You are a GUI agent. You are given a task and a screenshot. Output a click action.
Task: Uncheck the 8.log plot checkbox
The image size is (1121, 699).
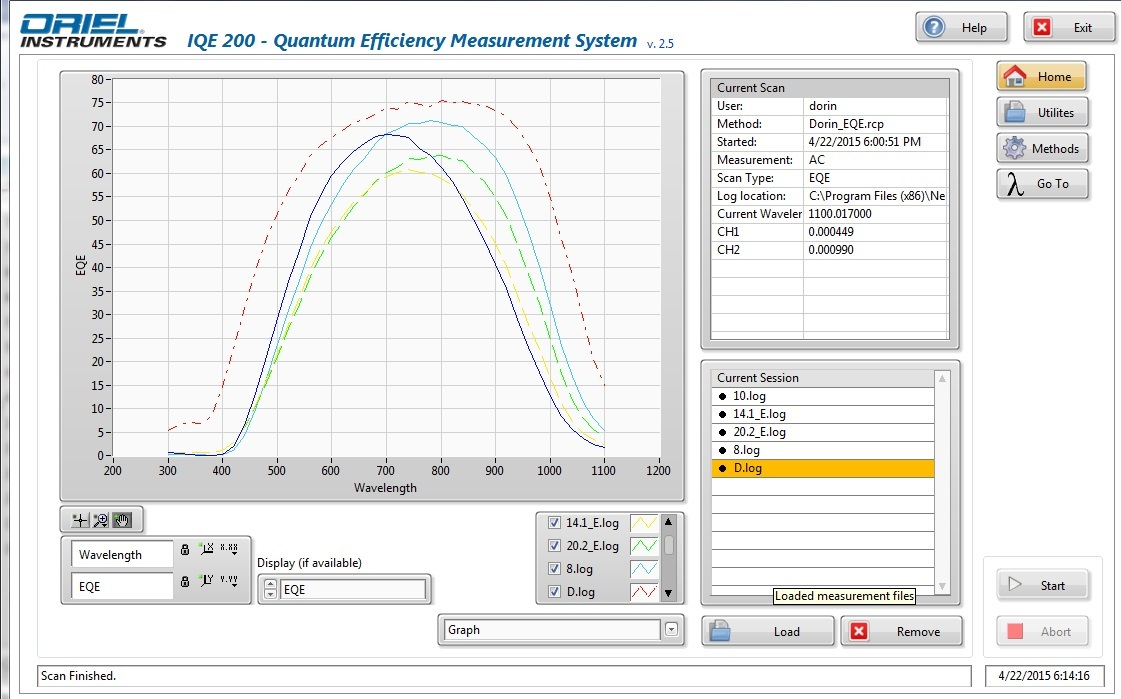click(554, 569)
